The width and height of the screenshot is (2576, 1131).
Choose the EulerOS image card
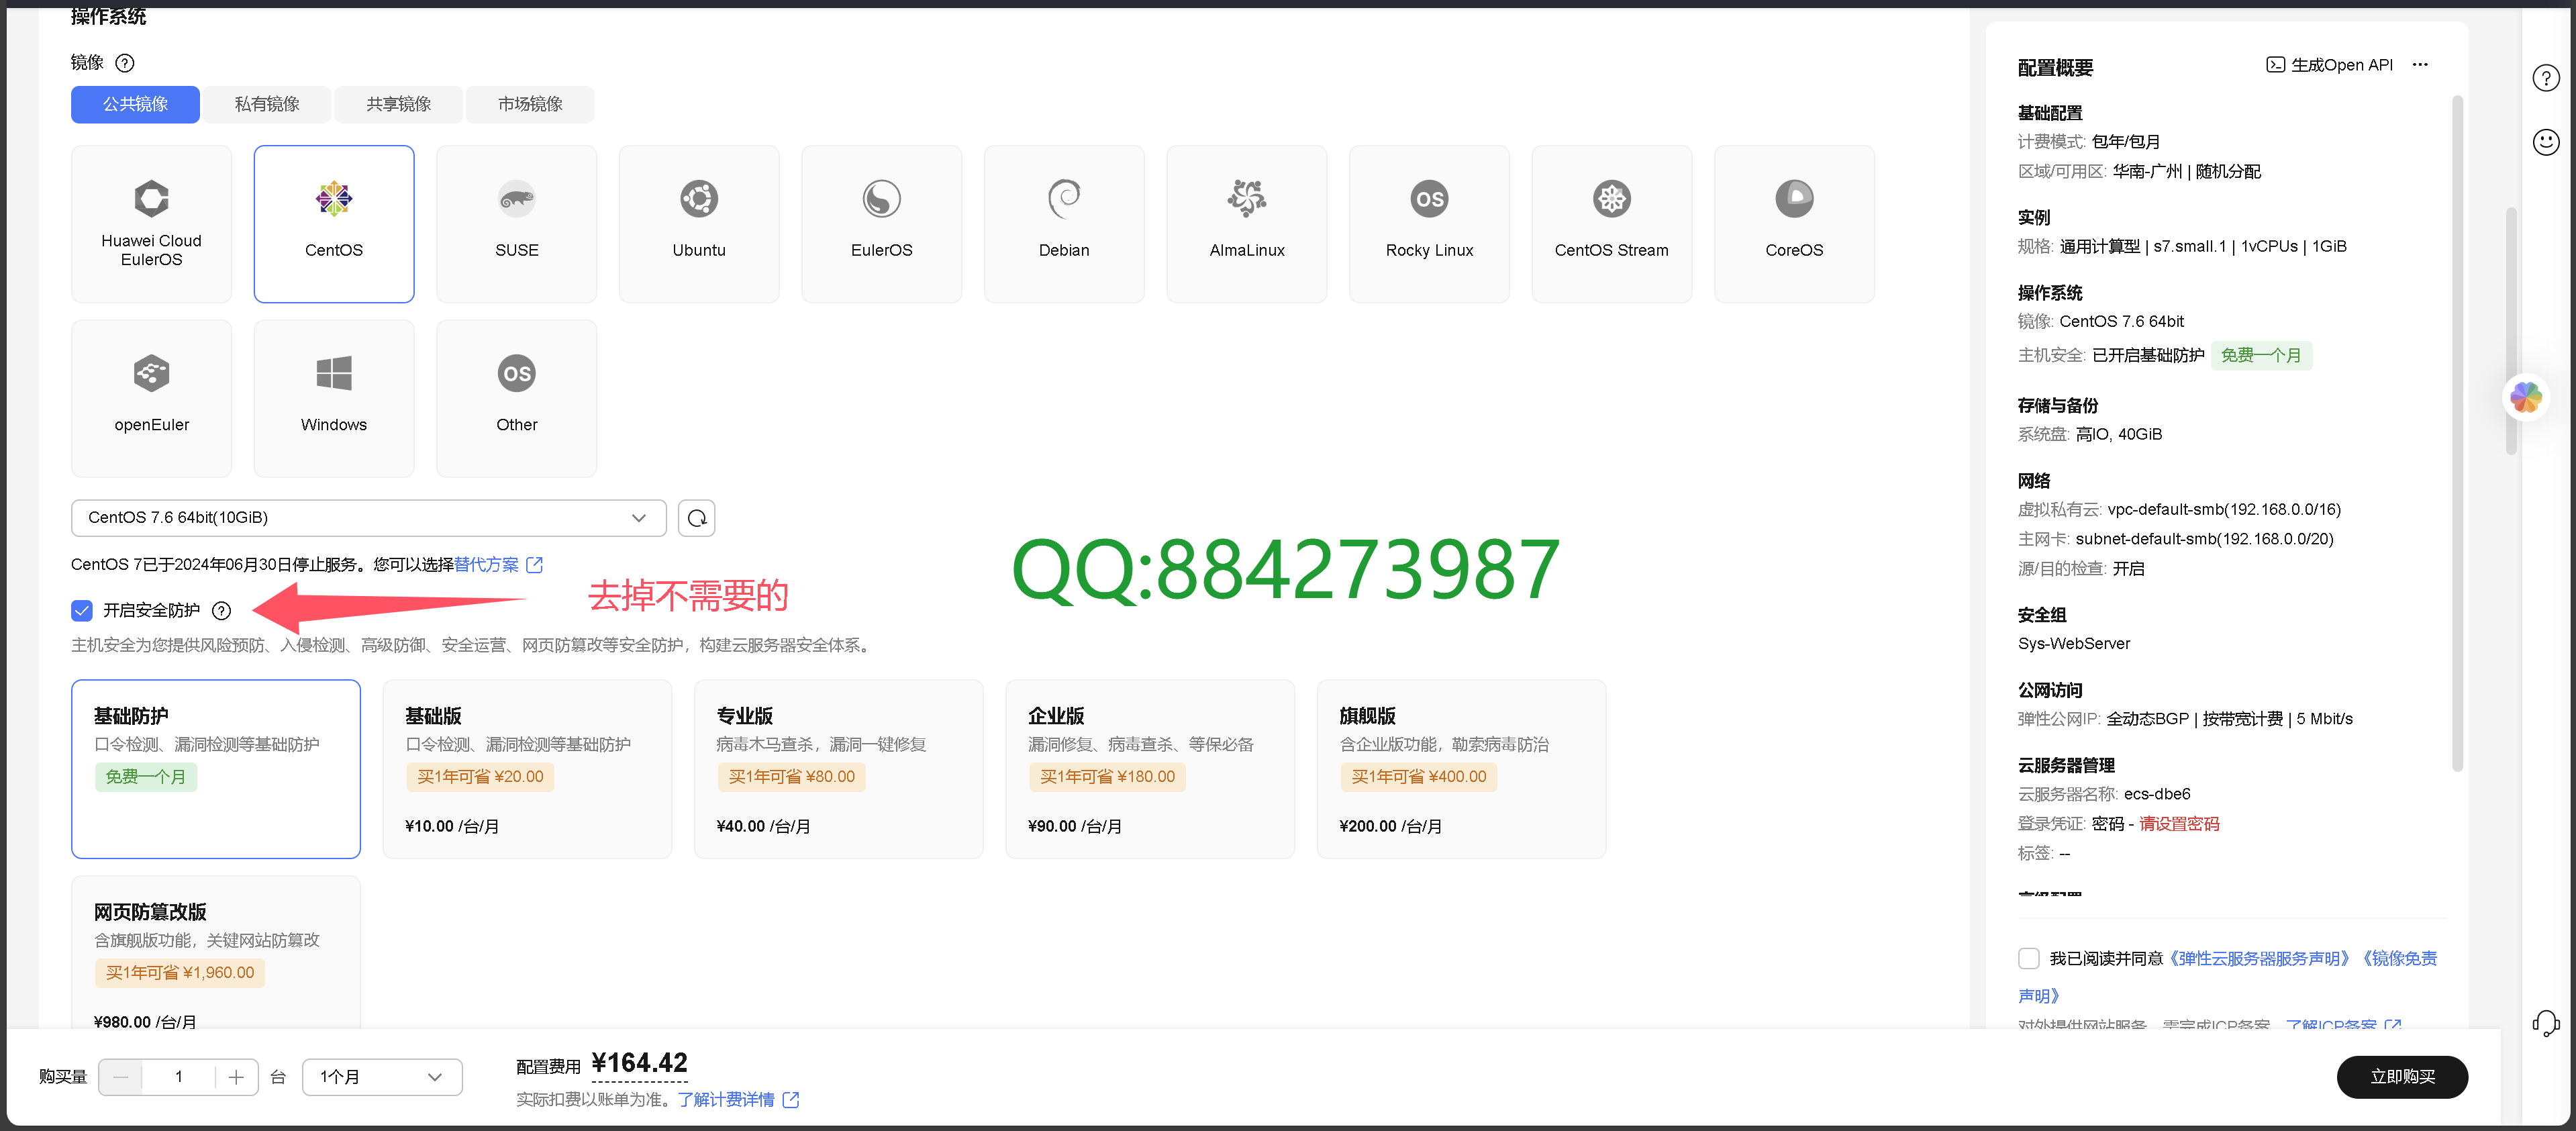[881, 224]
